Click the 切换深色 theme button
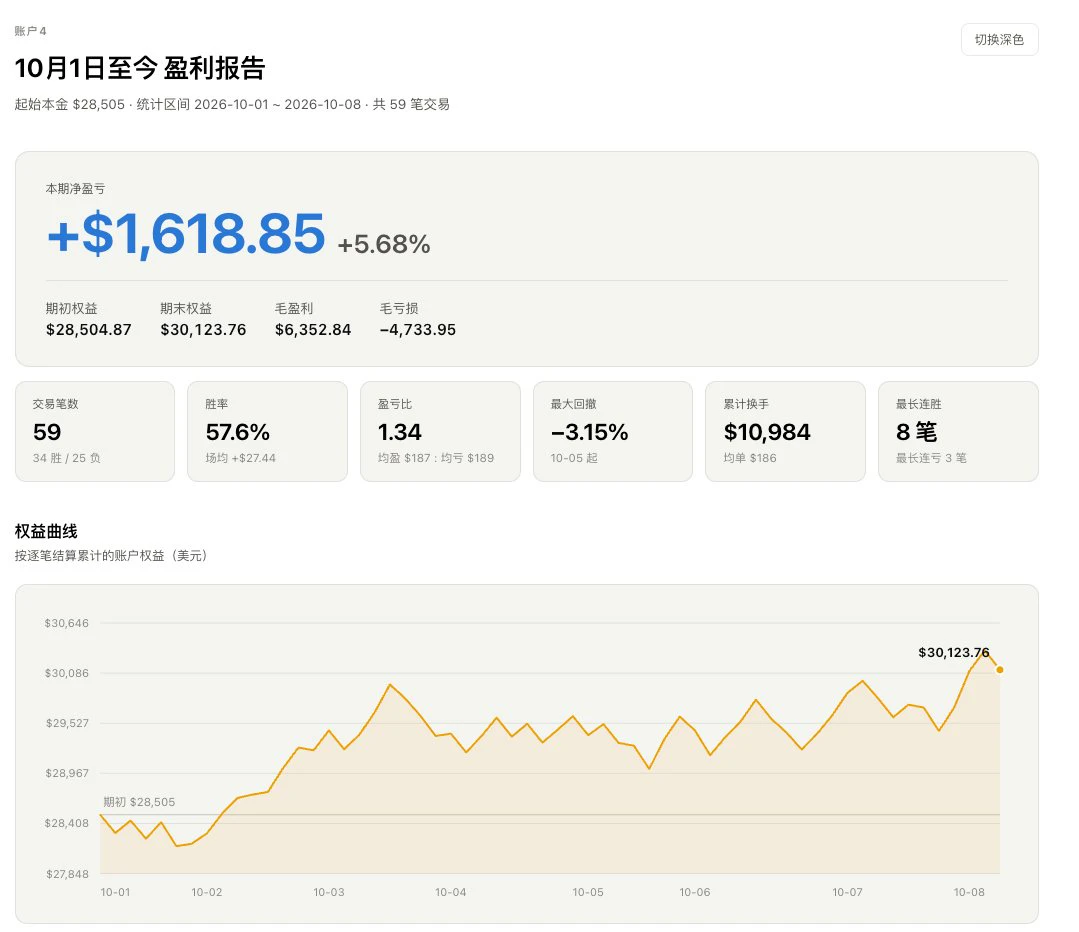Image resolution: width=1079 pixels, height=932 pixels. click(x=999, y=40)
